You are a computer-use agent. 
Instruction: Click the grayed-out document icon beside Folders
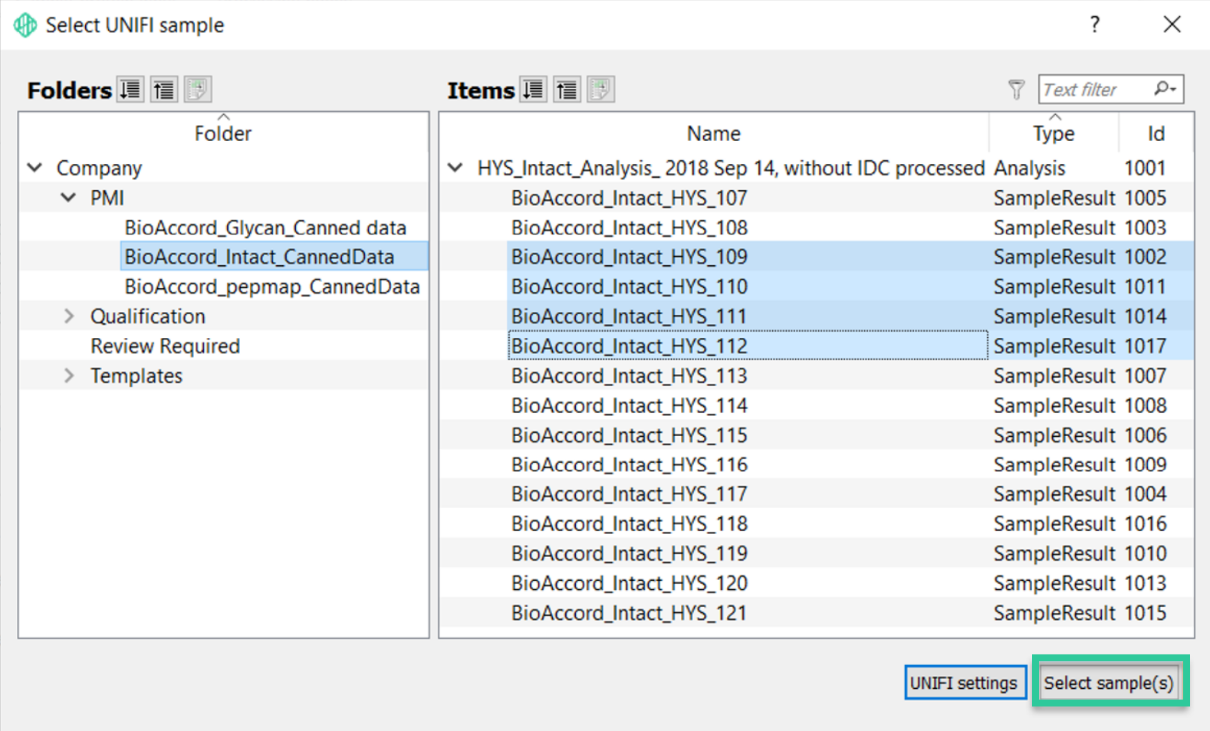click(x=198, y=90)
